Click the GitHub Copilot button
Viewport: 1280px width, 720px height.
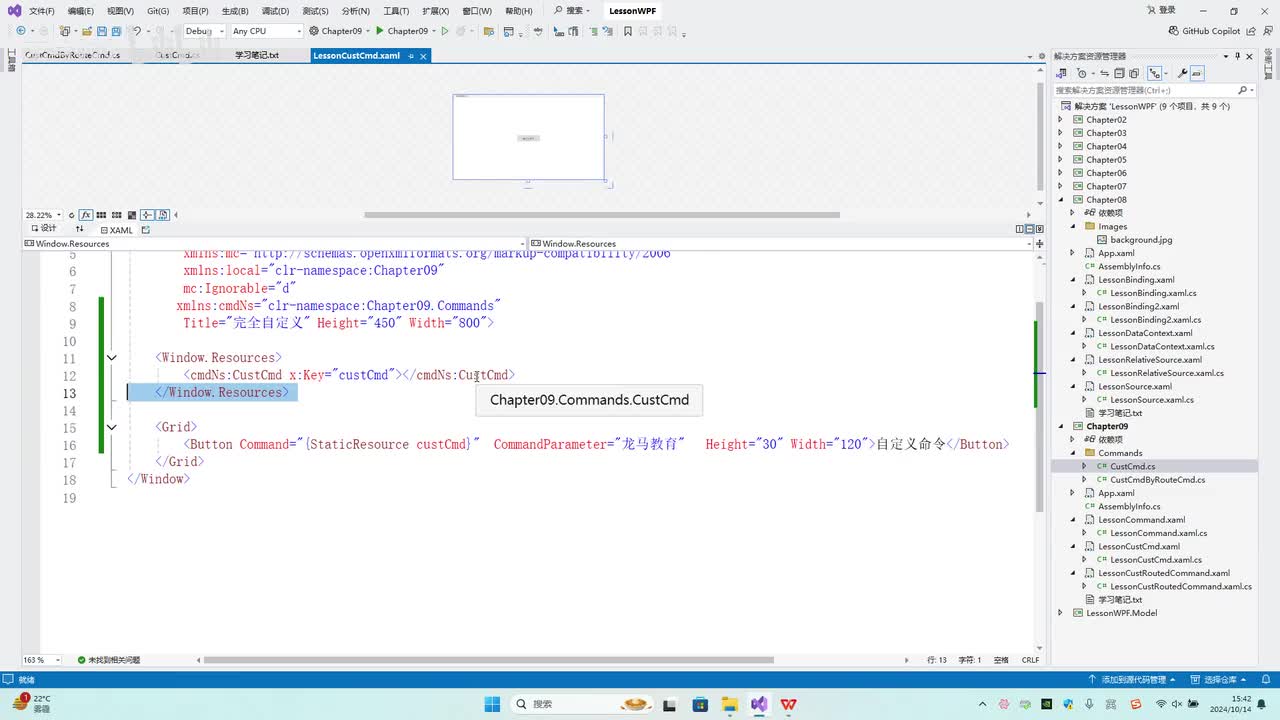click(1204, 31)
